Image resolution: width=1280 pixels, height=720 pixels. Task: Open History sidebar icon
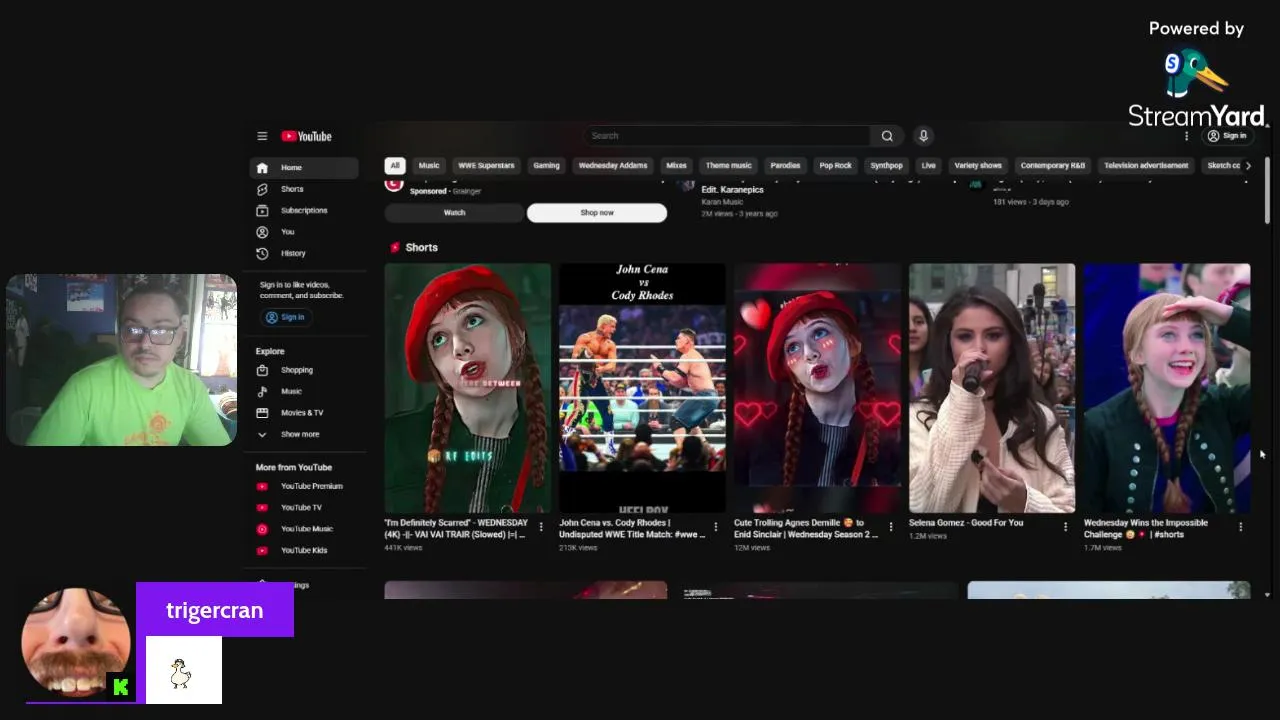pyautogui.click(x=262, y=254)
